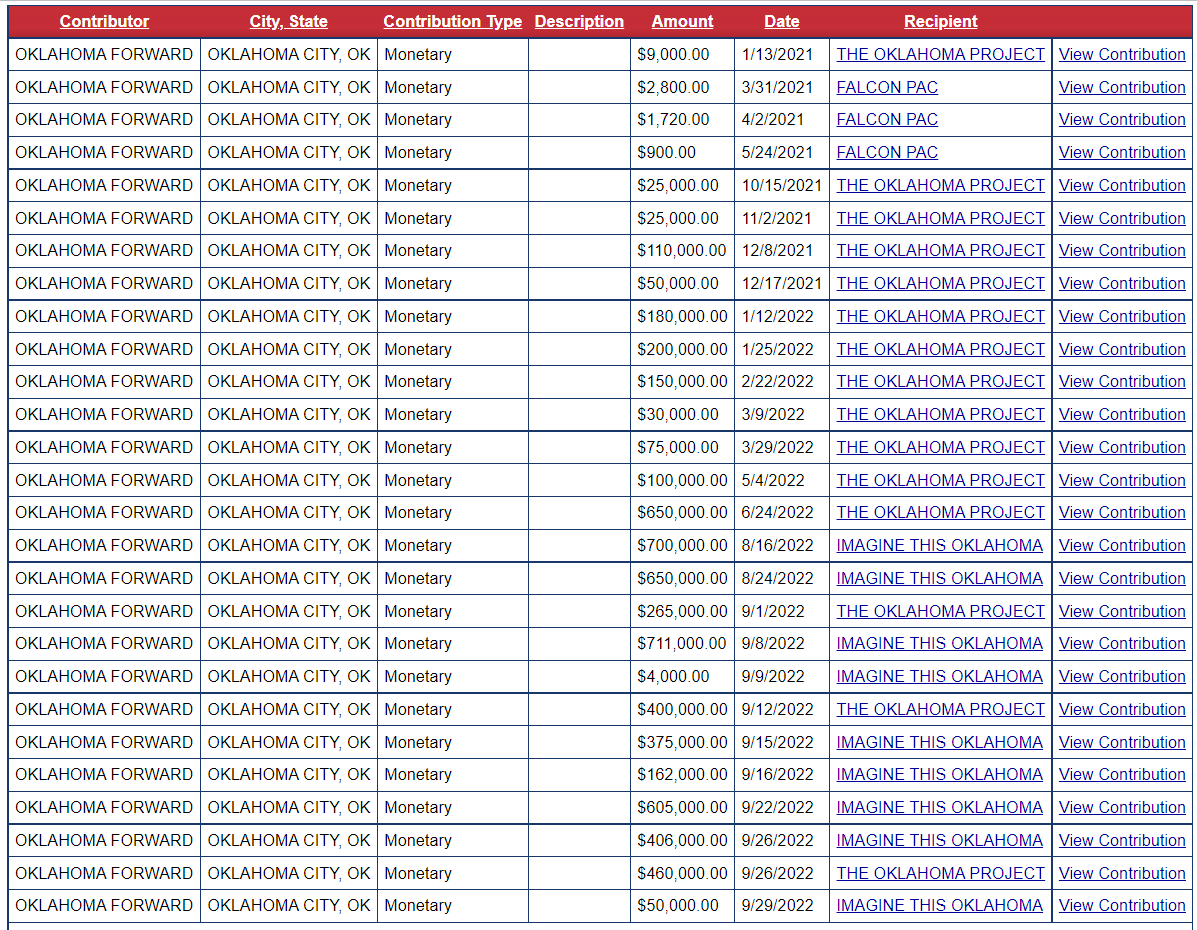Viewport: 1197px width, 930px height.
Task: View Contribution for the $110,000.00 row
Action: coord(1122,250)
